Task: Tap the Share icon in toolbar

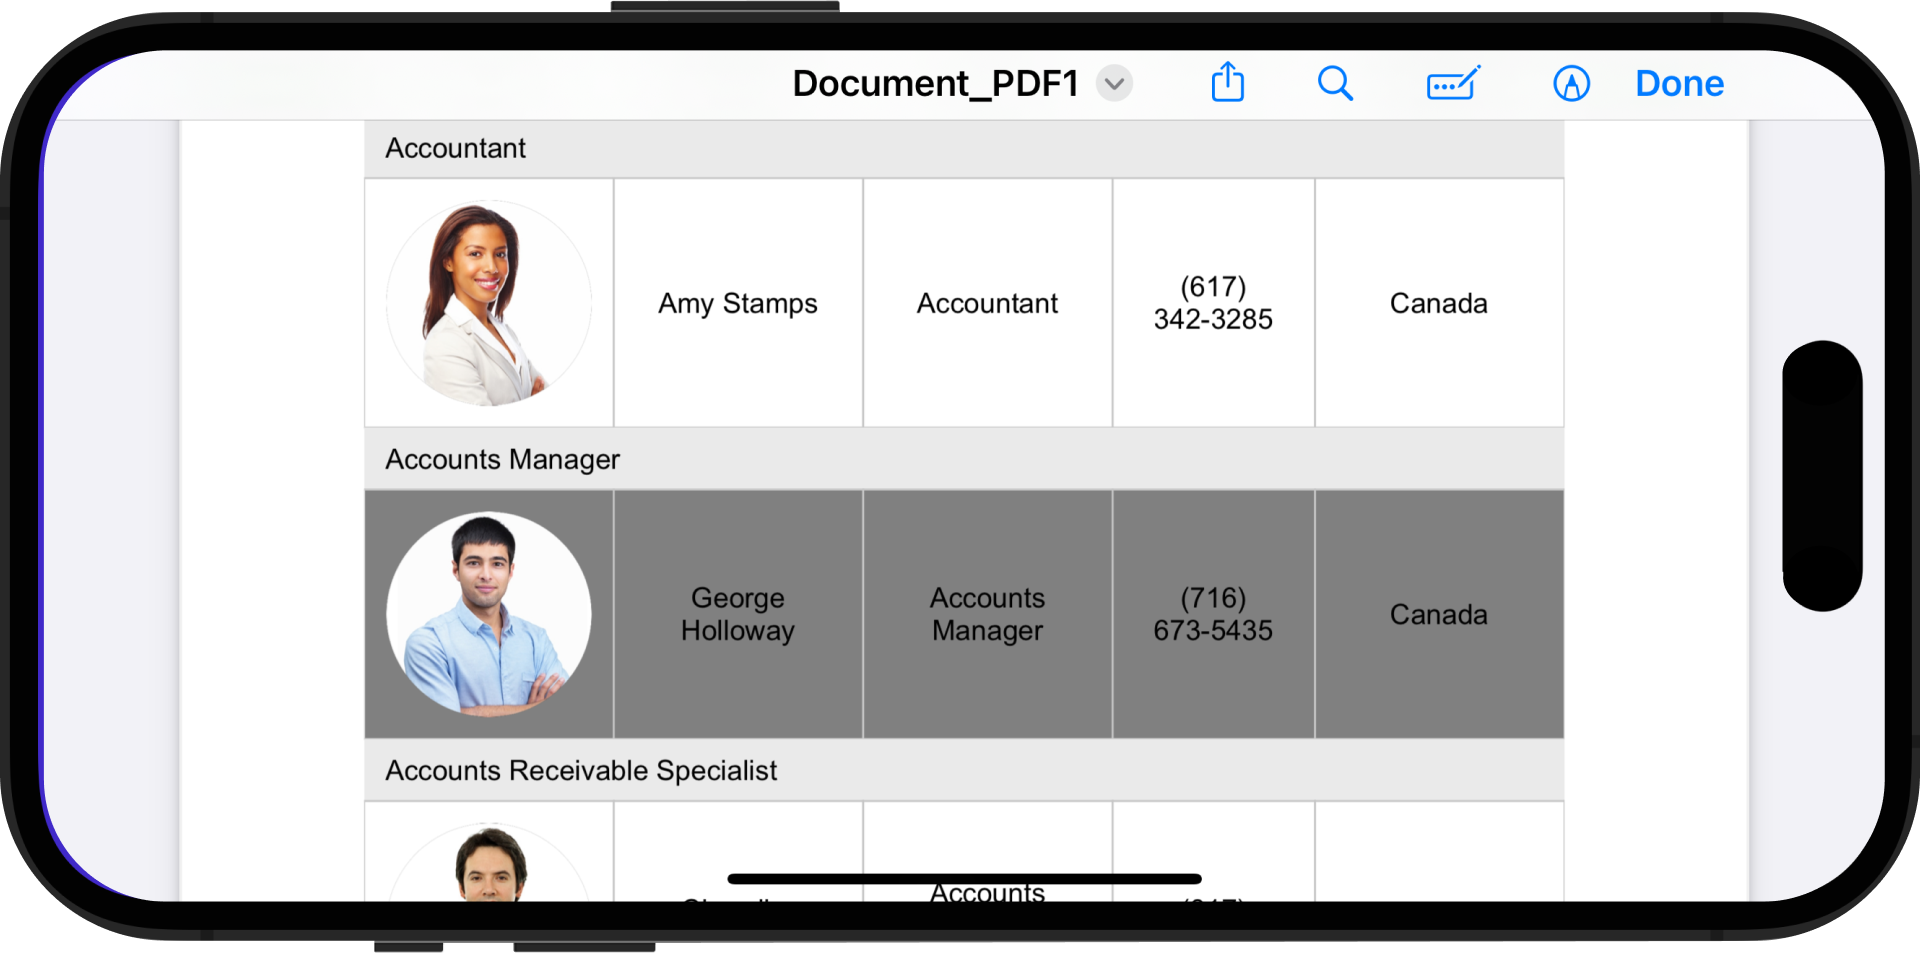Action: click(x=1227, y=83)
